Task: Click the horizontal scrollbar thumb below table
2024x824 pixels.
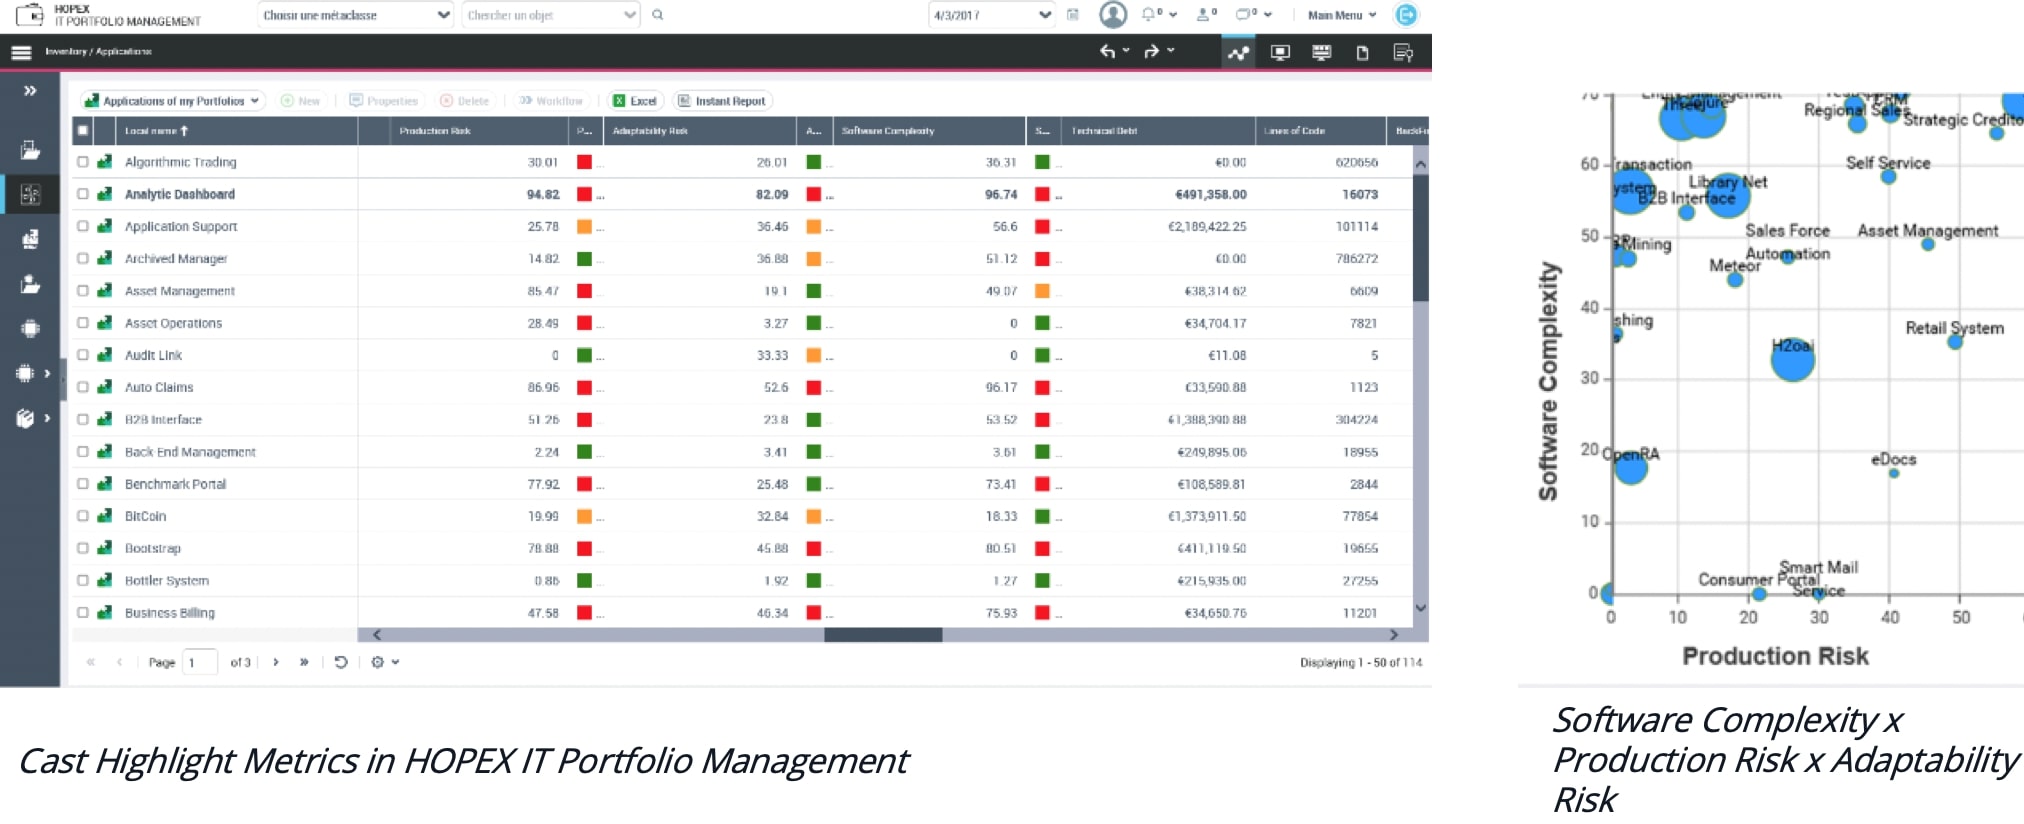Action: point(882,635)
